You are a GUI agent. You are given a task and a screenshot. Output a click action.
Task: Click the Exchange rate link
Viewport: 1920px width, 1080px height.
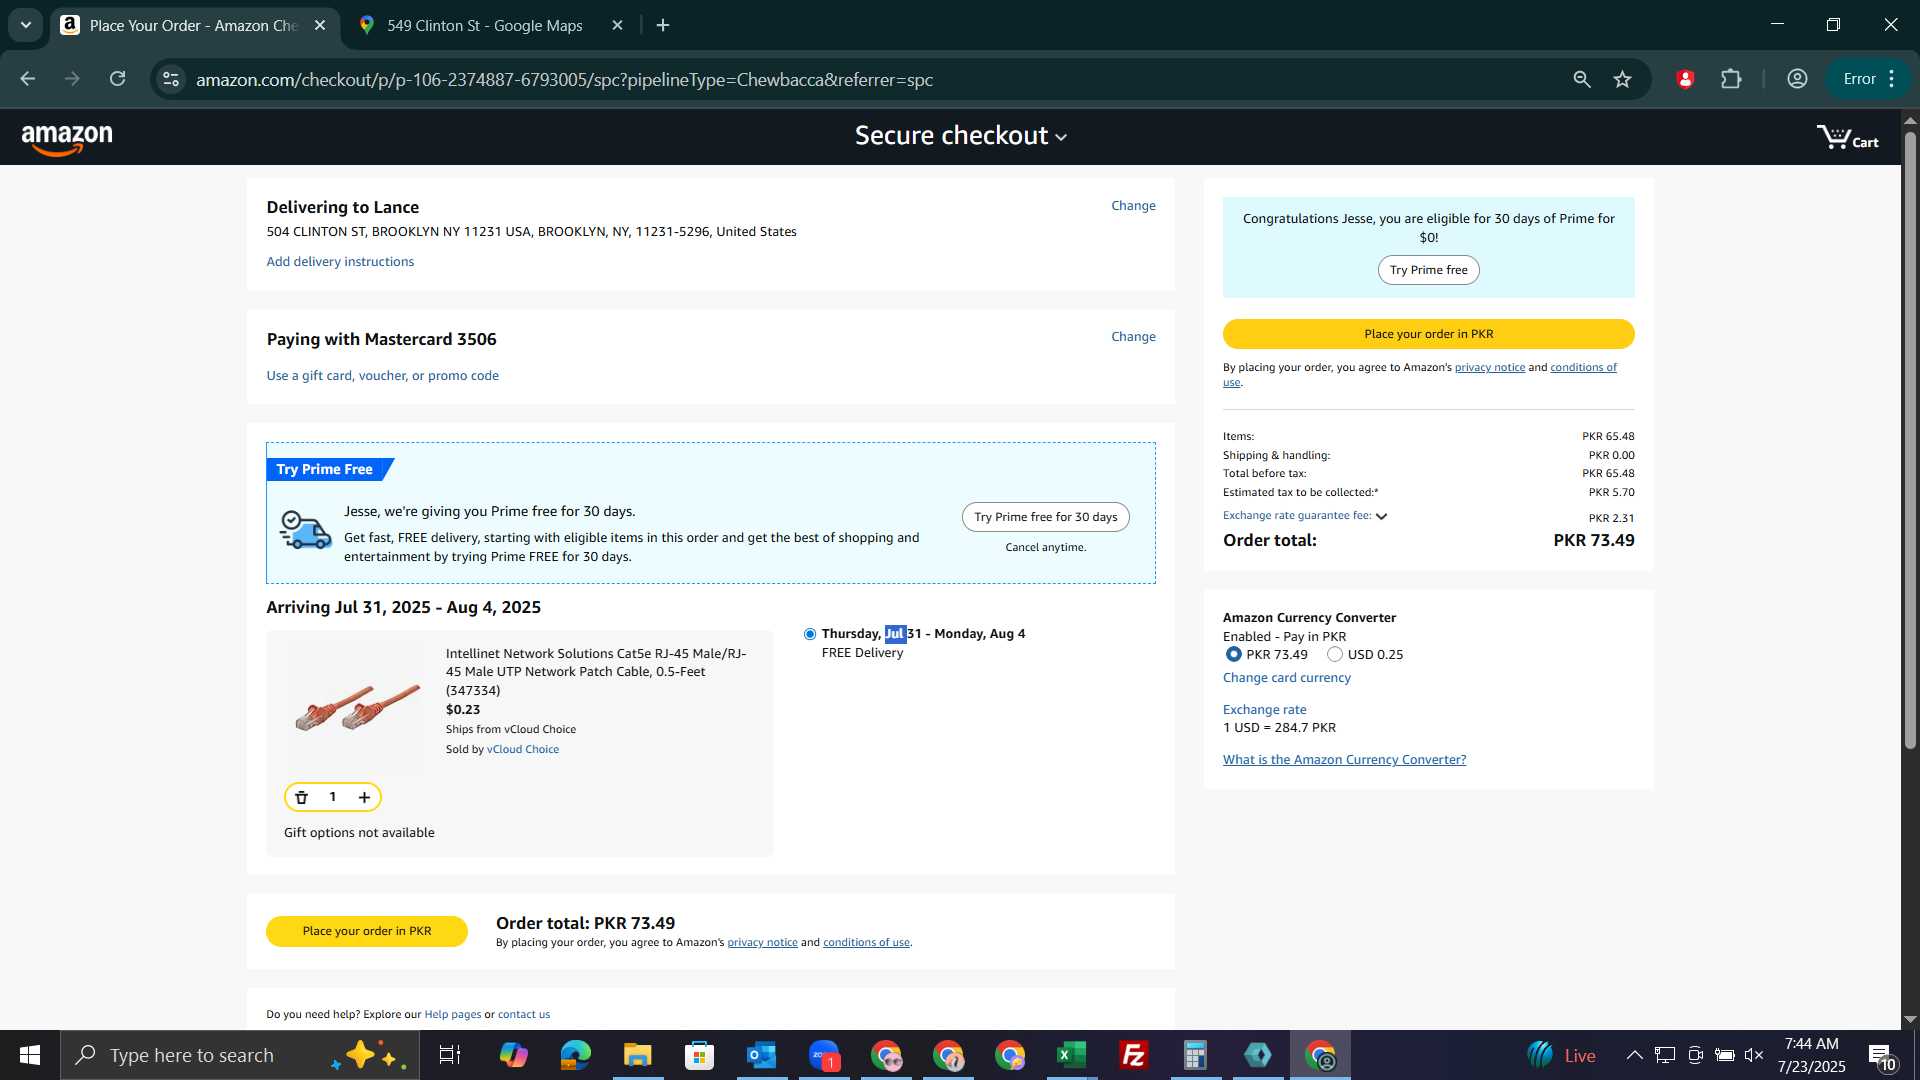pos(1264,710)
